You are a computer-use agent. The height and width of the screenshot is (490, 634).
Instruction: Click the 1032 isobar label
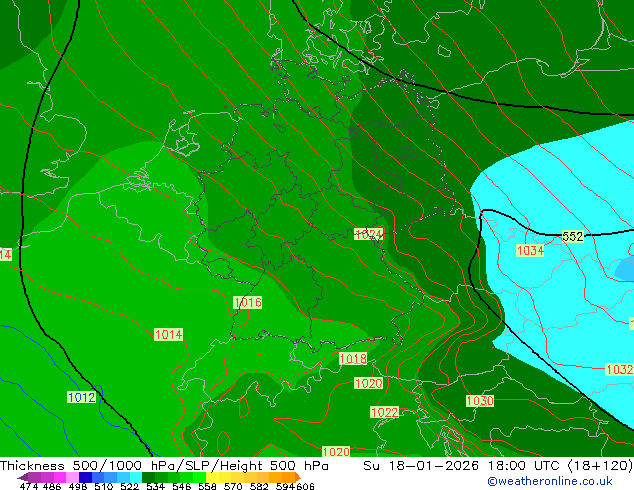coord(619,369)
